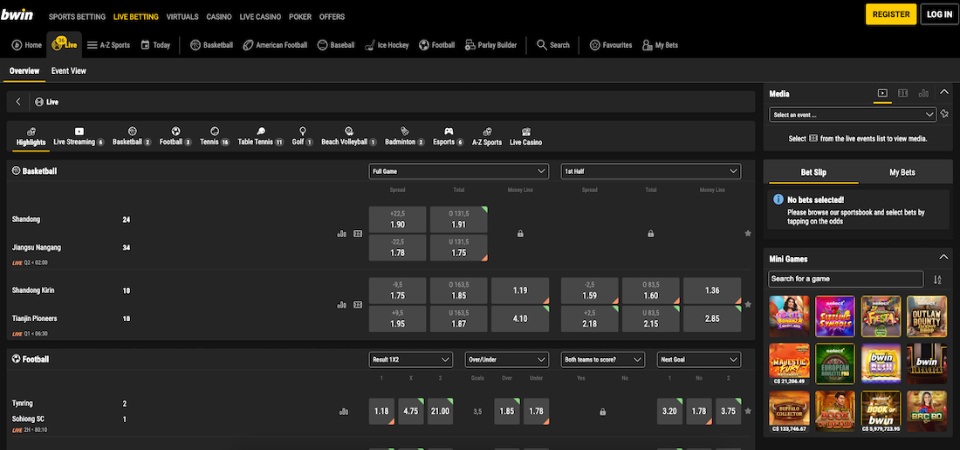The image size is (960, 450).
Task: Open the Casino menu item
Action: click(219, 17)
